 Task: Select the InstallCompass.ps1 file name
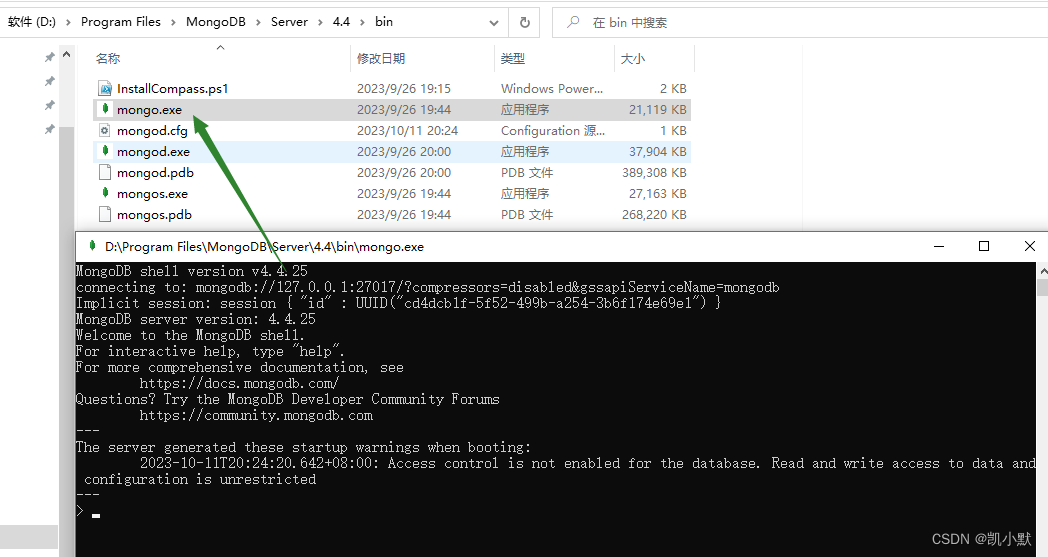point(172,88)
